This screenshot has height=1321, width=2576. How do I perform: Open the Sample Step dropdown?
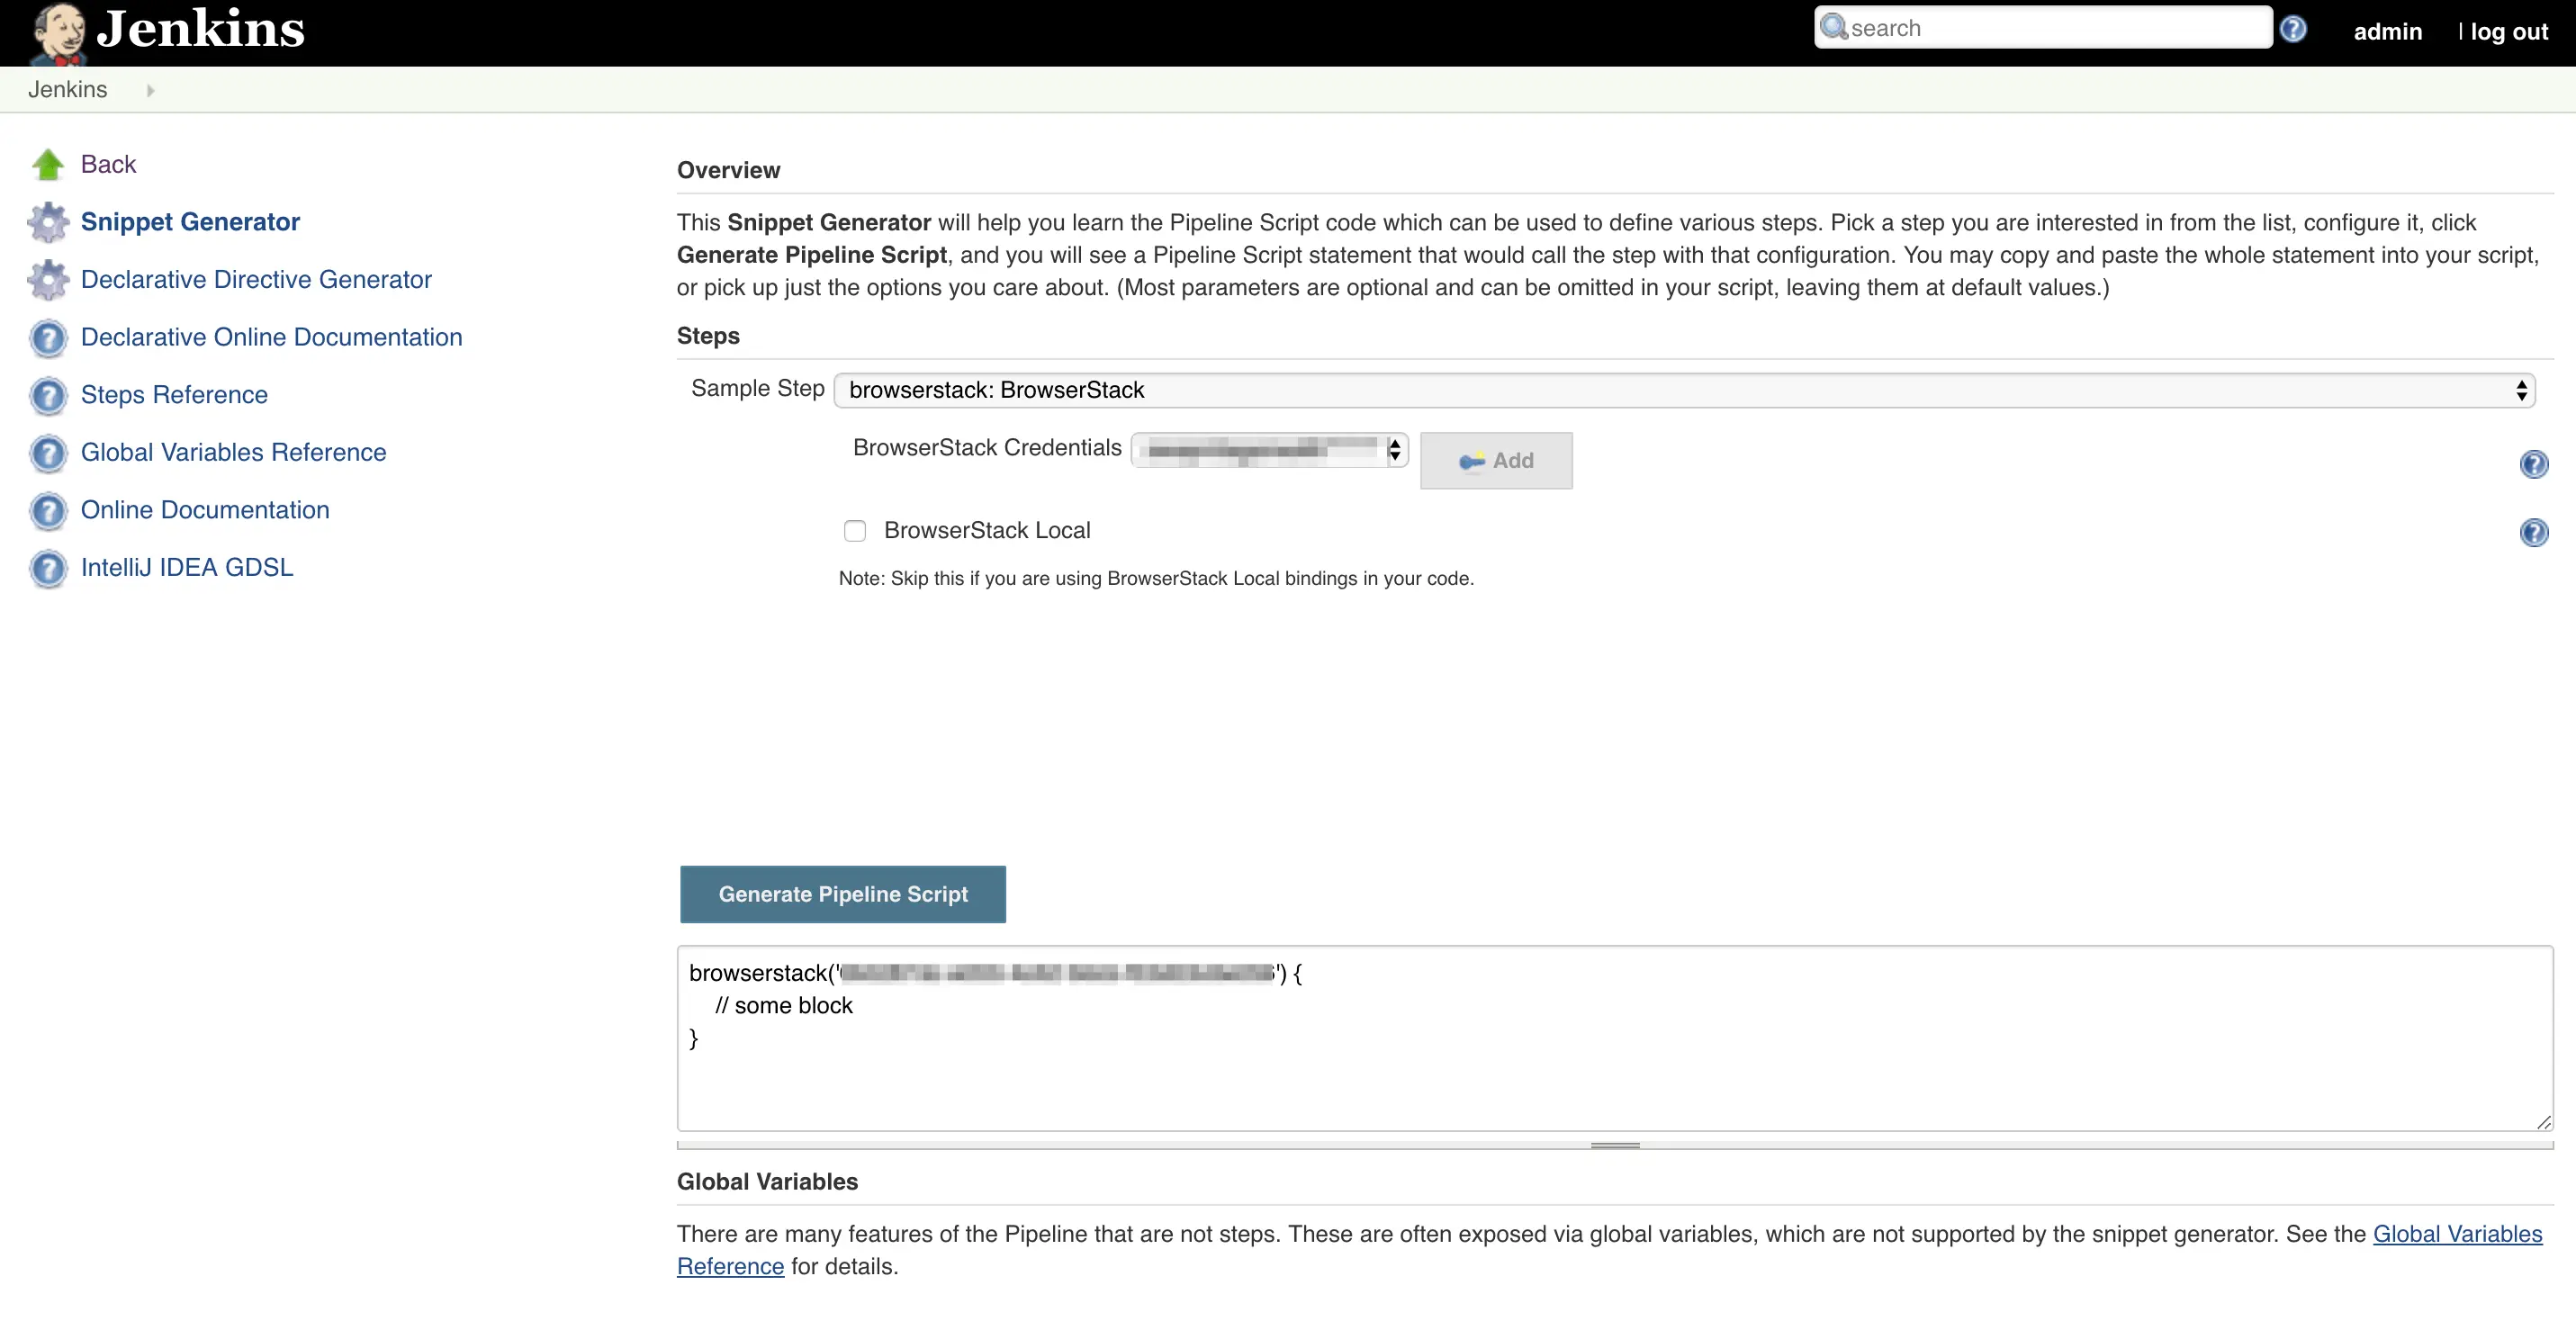pos(1684,390)
